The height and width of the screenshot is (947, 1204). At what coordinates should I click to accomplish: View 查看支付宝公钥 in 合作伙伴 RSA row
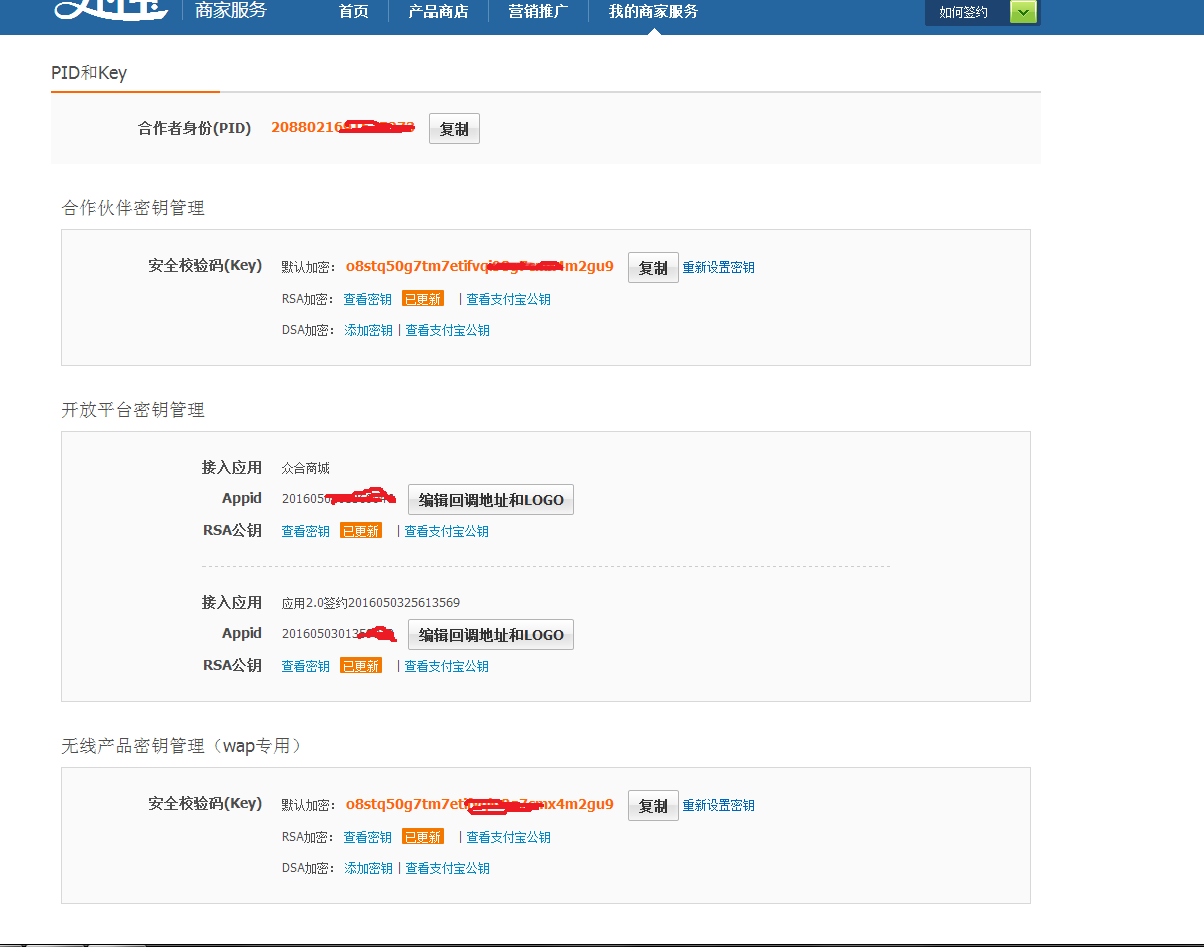pos(508,299)
